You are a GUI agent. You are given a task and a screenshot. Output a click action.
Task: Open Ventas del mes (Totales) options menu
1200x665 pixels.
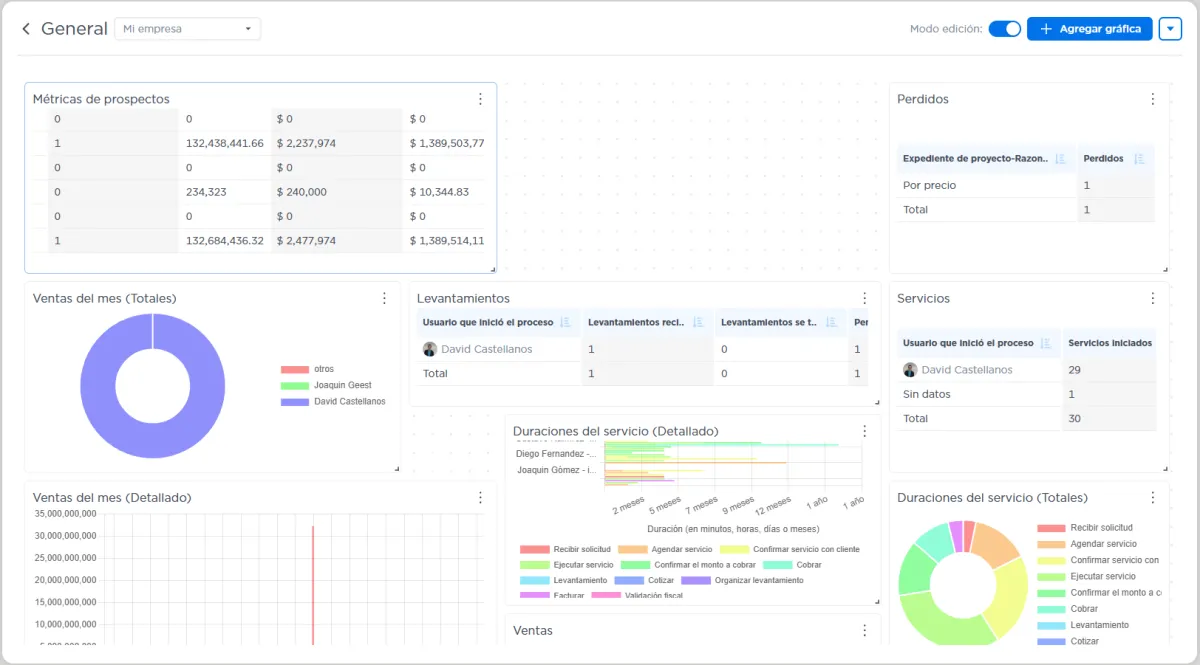(384, 298)
